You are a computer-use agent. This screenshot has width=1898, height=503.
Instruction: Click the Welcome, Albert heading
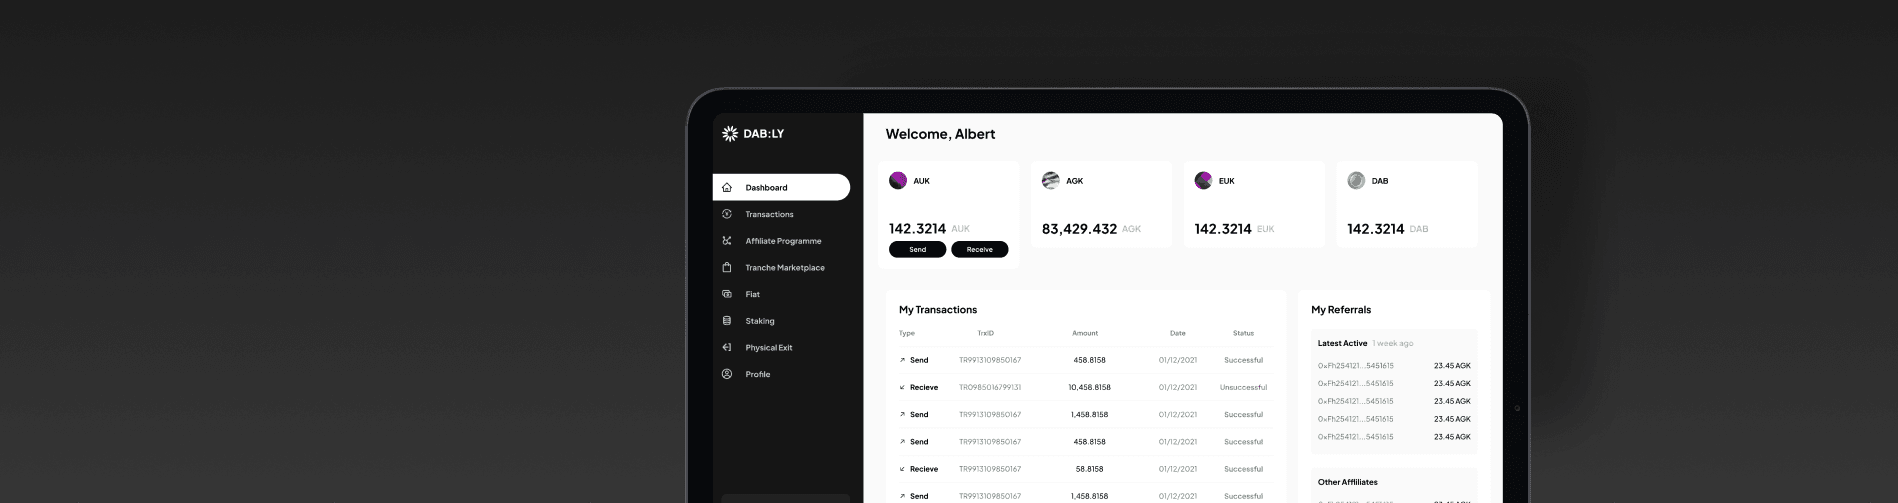(940, 134)
